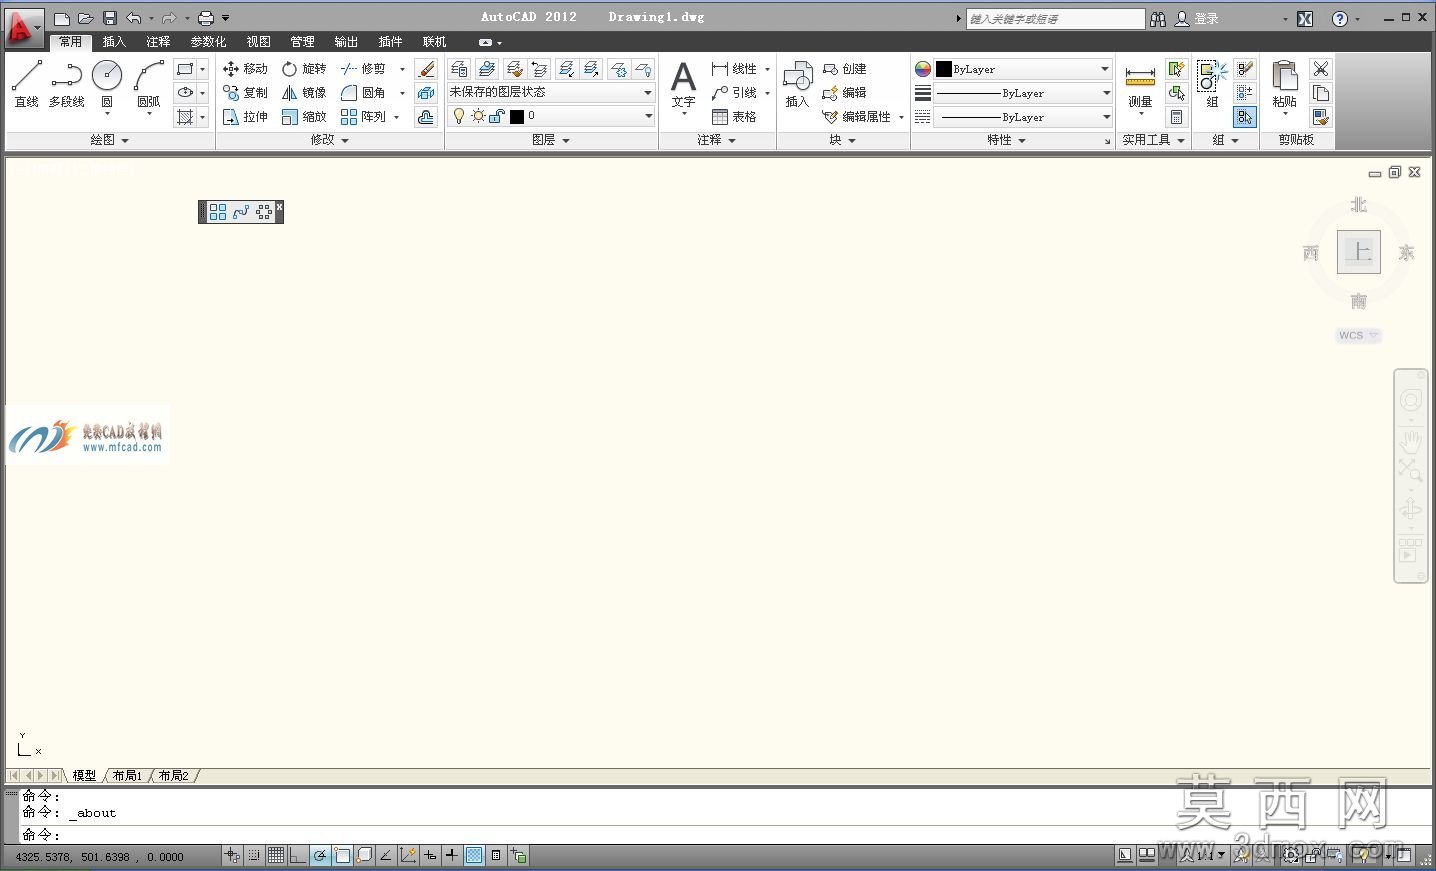Image resolution: width=1436 pixels, height=871 pixels.
Task: Switch to the 管理 ribbon tab
Action: pyautogui.click(x=302, y=42)
